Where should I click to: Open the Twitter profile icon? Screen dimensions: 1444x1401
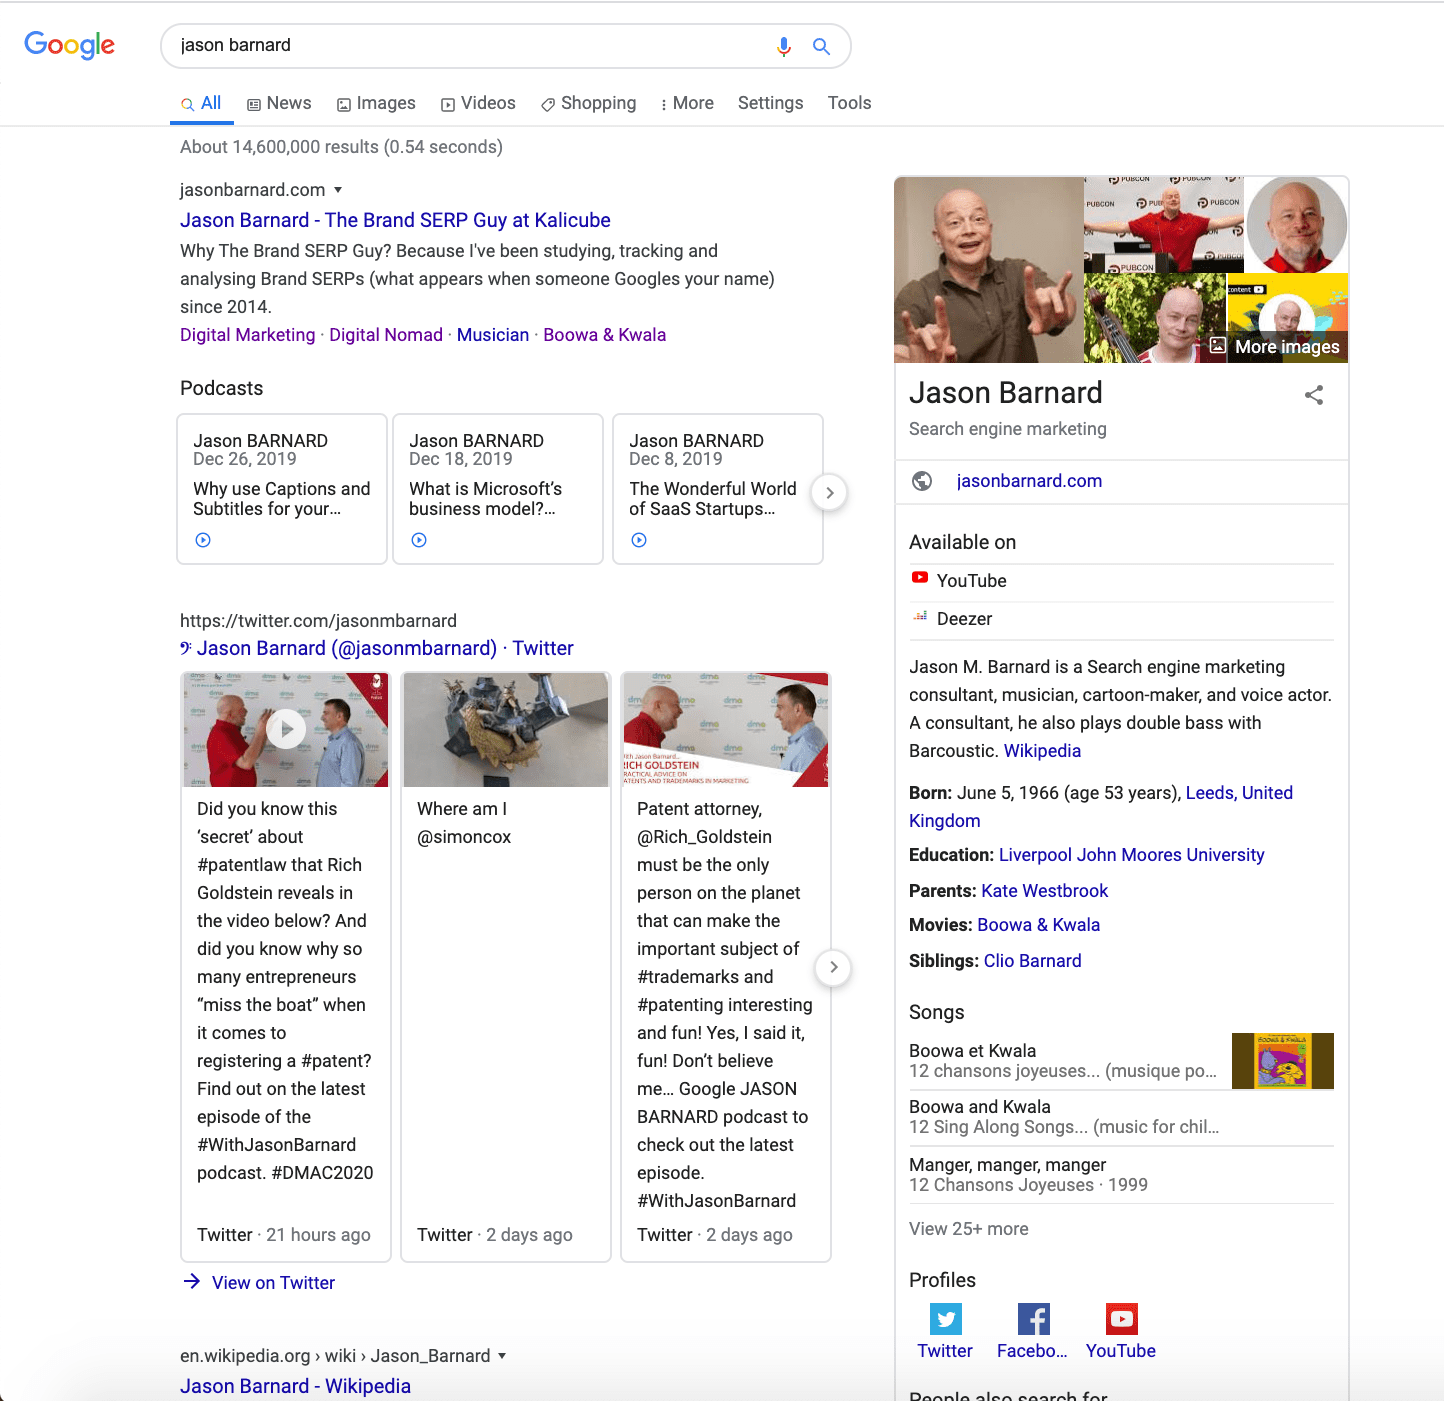945,1319
